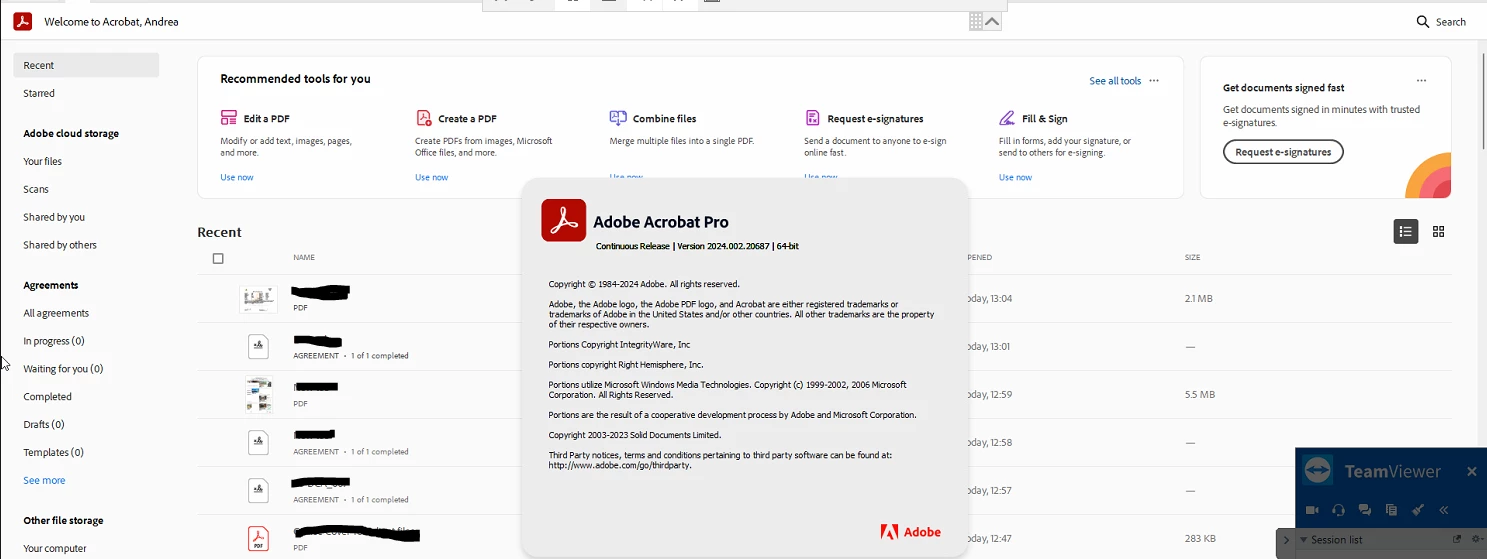Collapse the remote toolbar with the up chevron
Screen dimensions: 1487x559
[992, 21]
